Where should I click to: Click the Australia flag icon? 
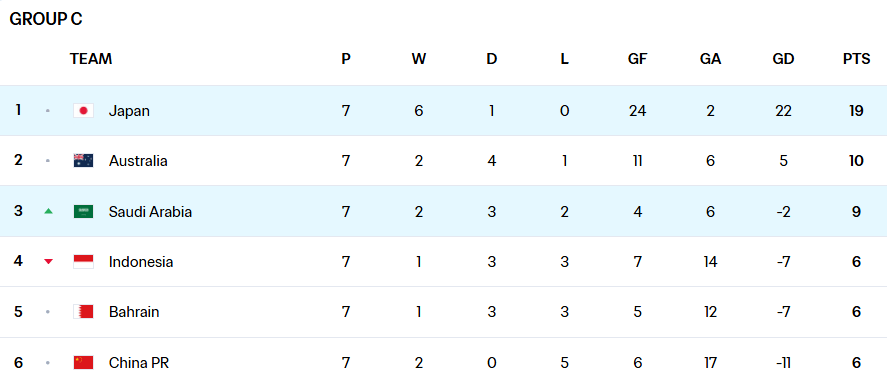click(83, 161)
